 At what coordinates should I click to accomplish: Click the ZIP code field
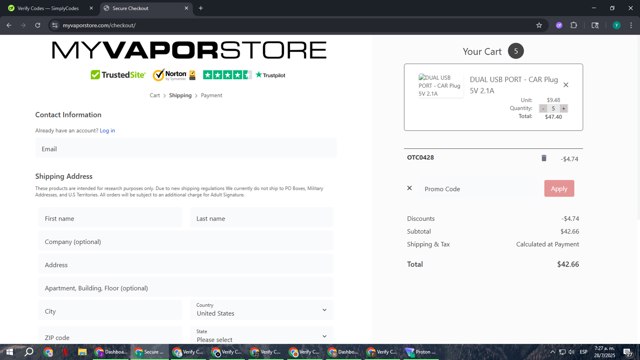(110, 336)
